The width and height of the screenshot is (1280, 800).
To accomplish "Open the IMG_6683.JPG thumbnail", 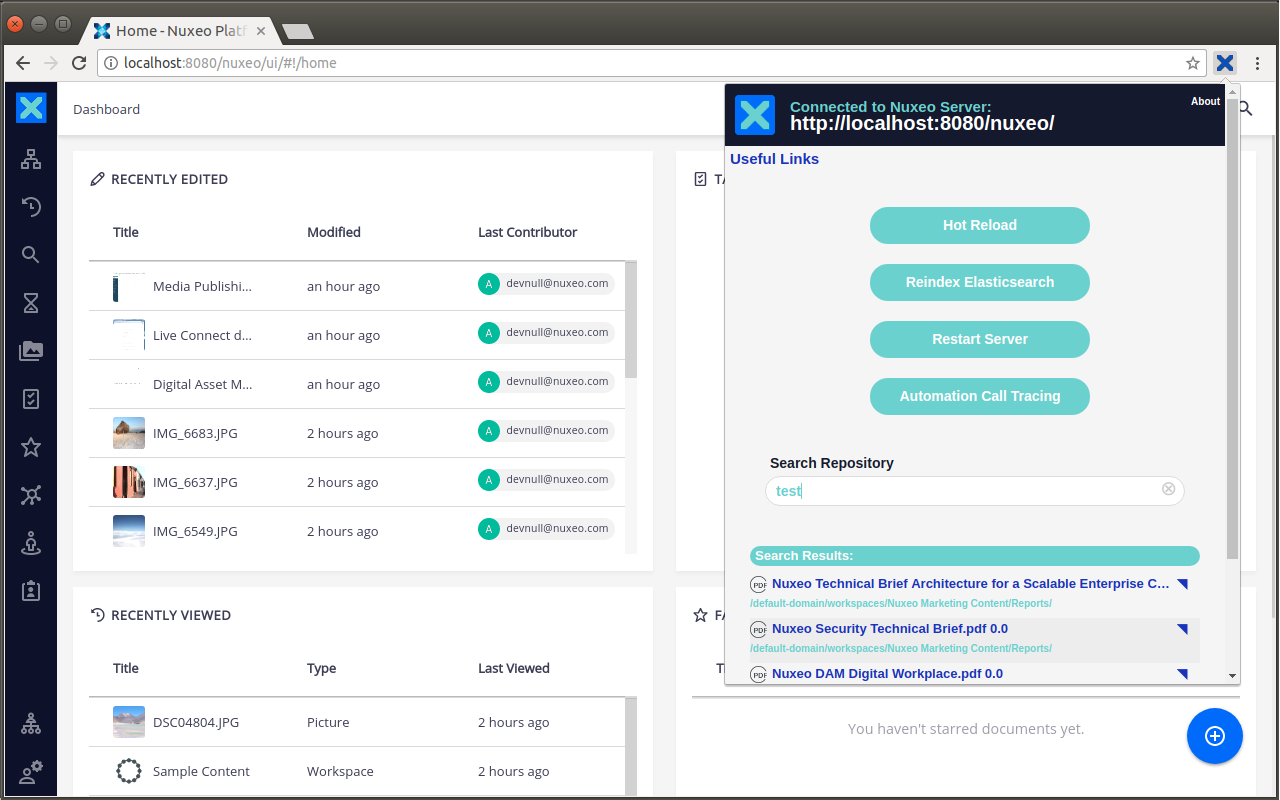I will [129, 433].
